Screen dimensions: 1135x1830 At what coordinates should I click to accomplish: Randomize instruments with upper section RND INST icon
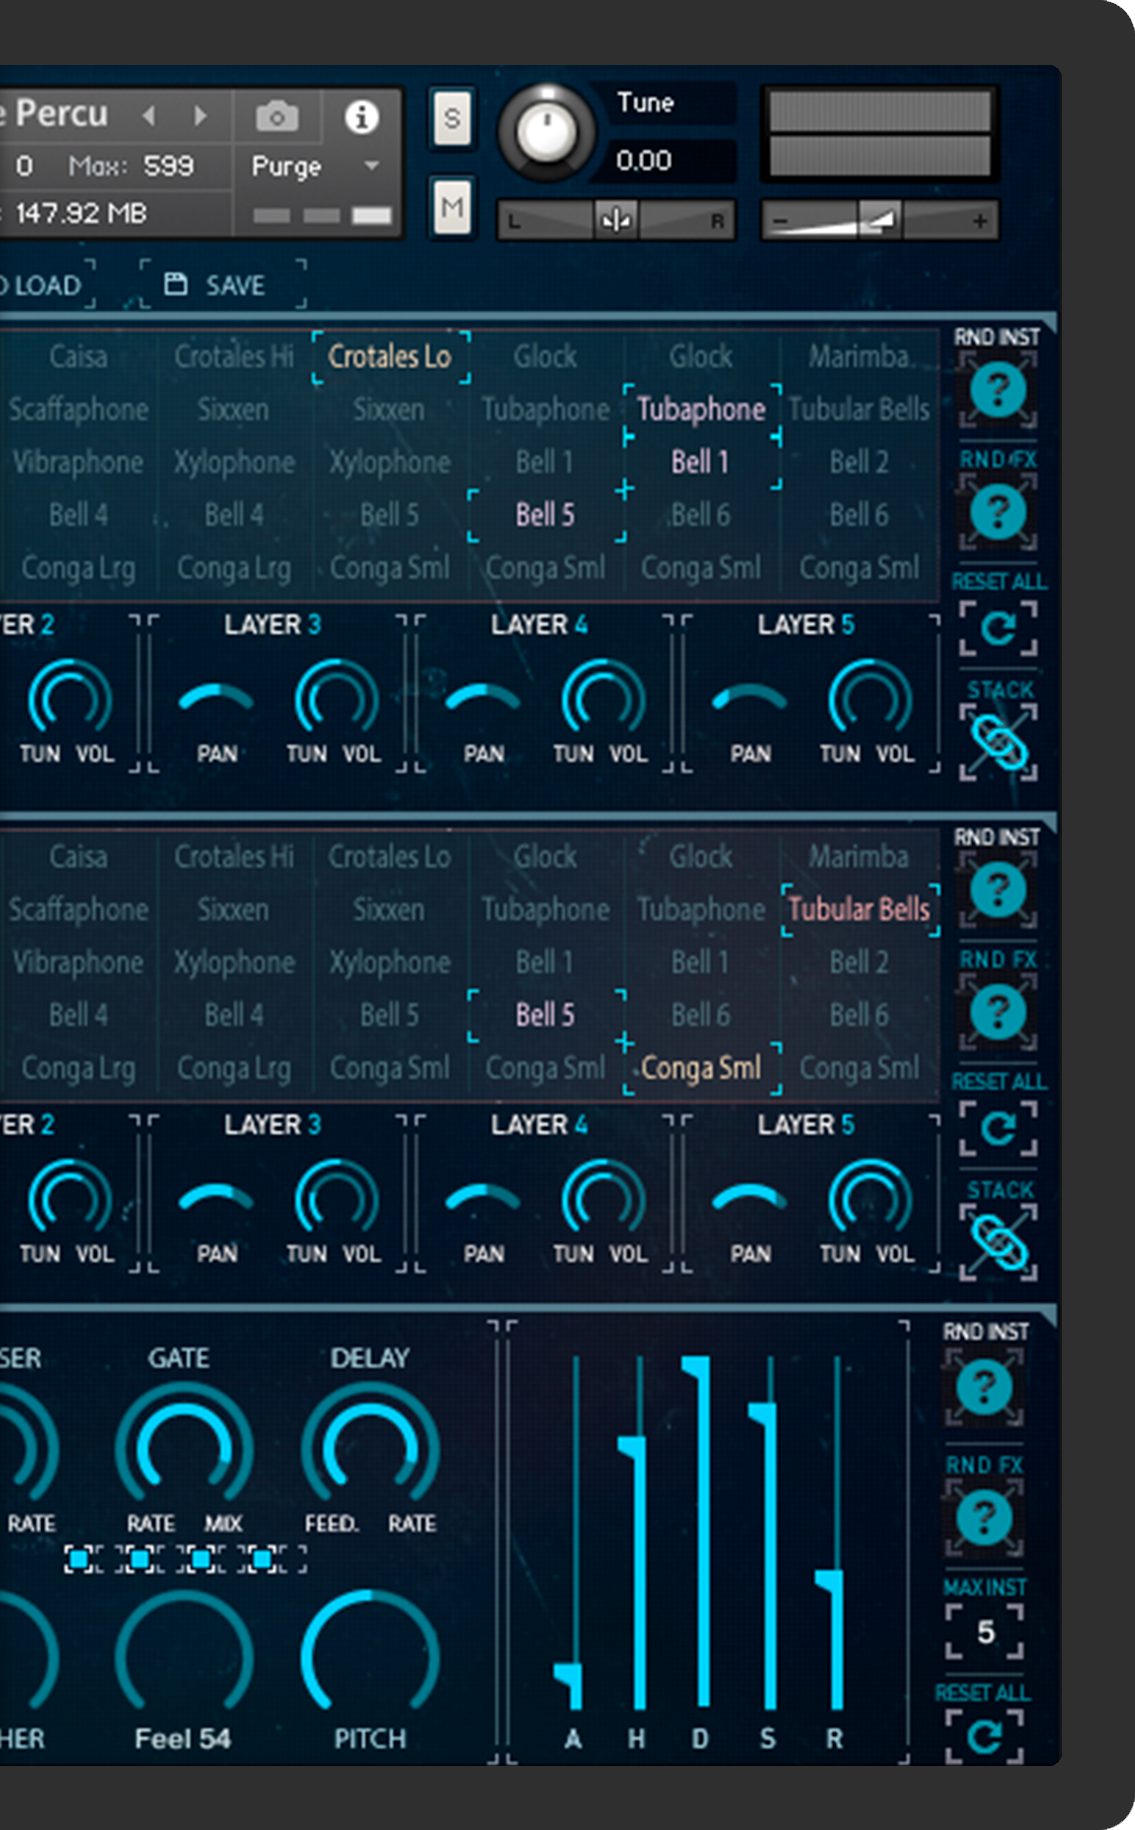(x=997, y=390)
